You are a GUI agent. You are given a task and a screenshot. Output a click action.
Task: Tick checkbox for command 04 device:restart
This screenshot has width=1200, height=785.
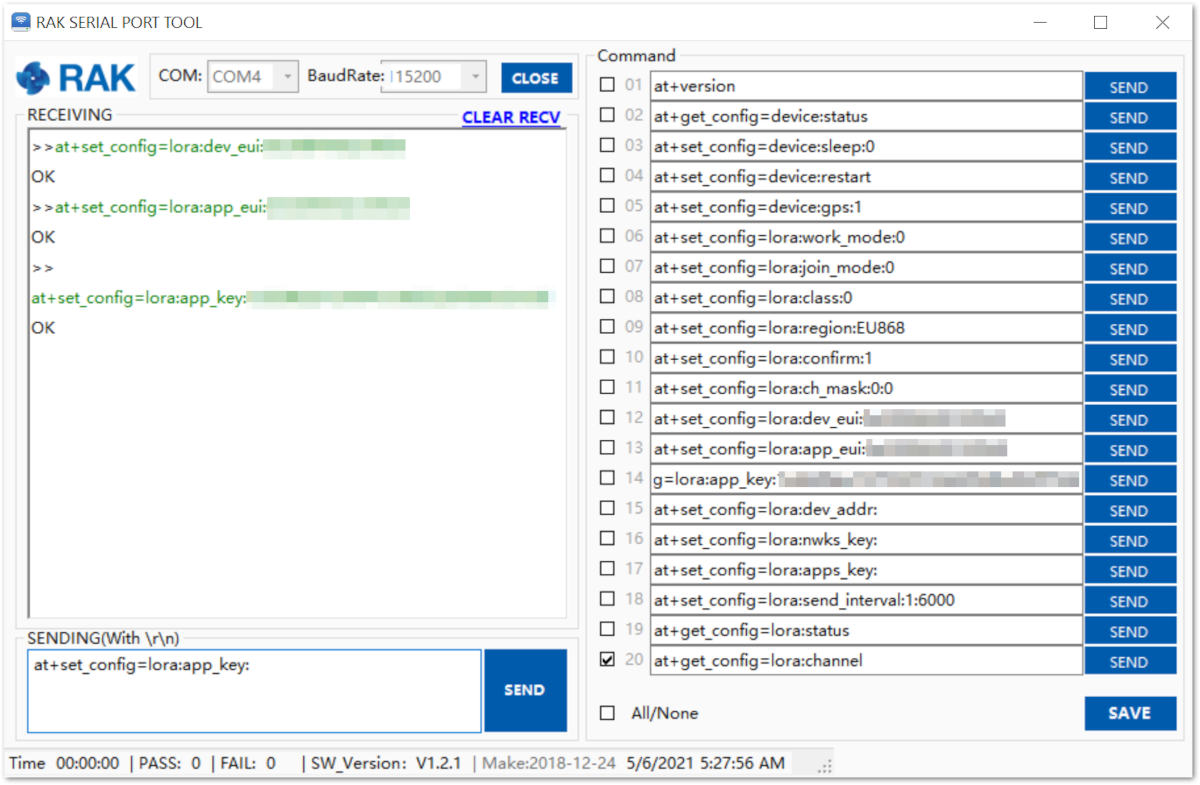pyautogui.click(x=607, y=176)
